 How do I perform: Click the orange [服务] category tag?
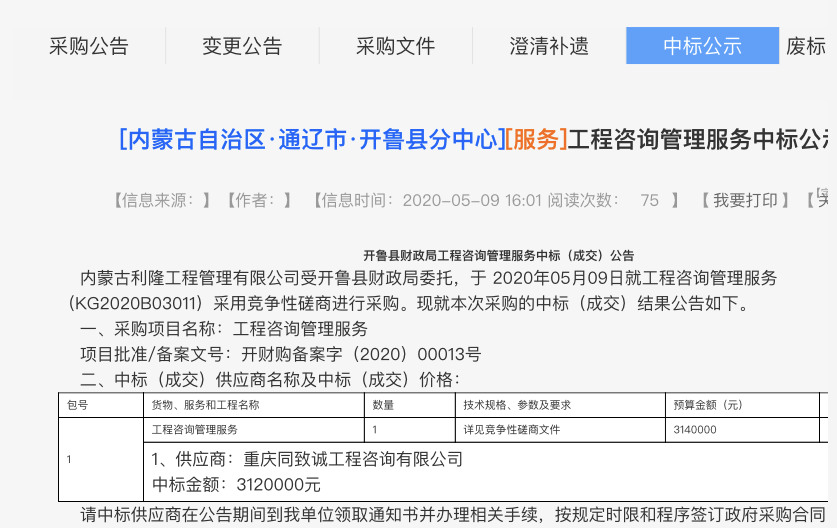tap(537, 139)
